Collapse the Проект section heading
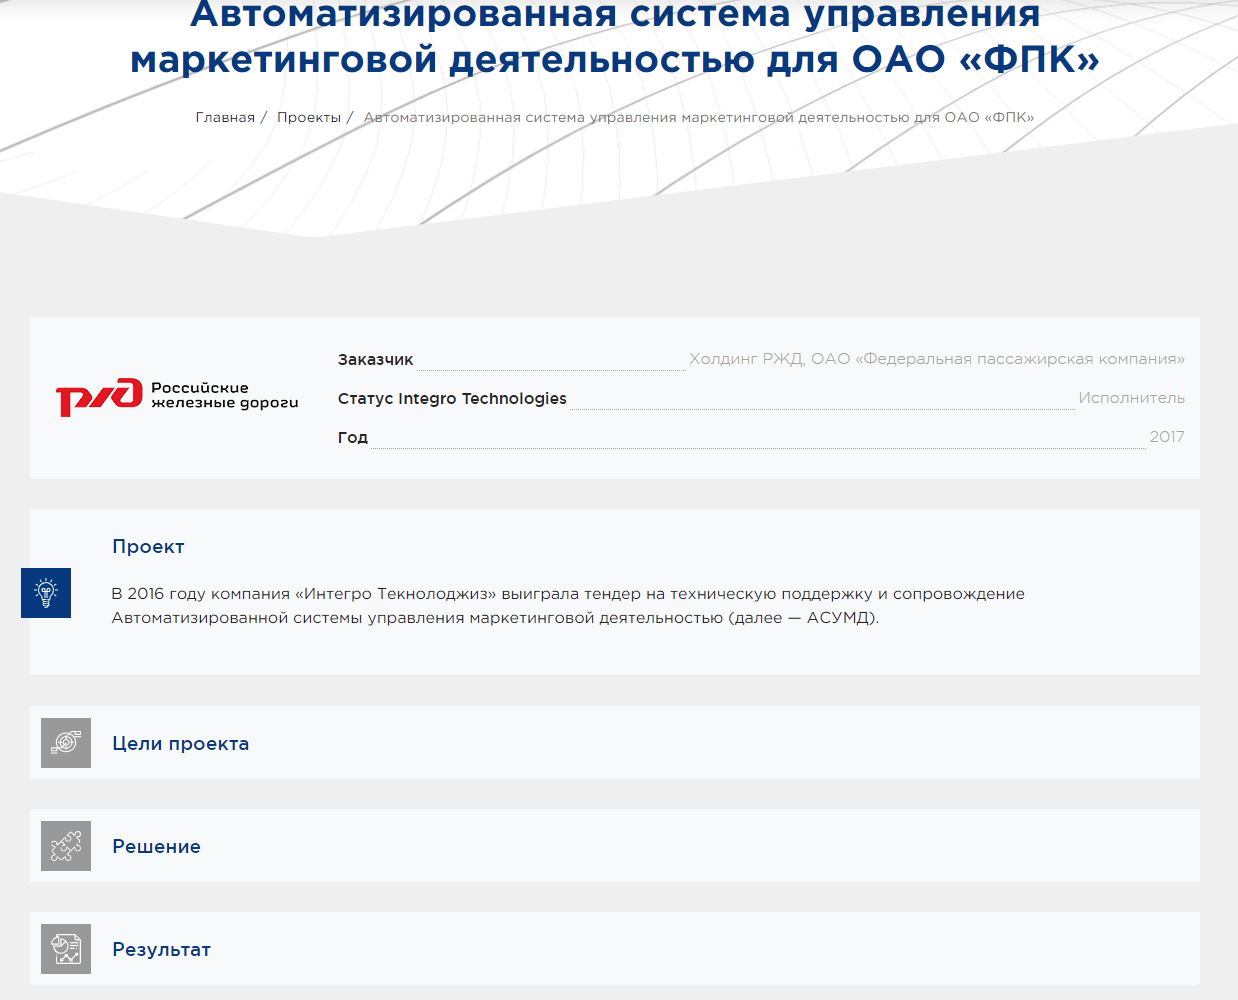Screen dimensions: 1238x1000 [148, 547]
